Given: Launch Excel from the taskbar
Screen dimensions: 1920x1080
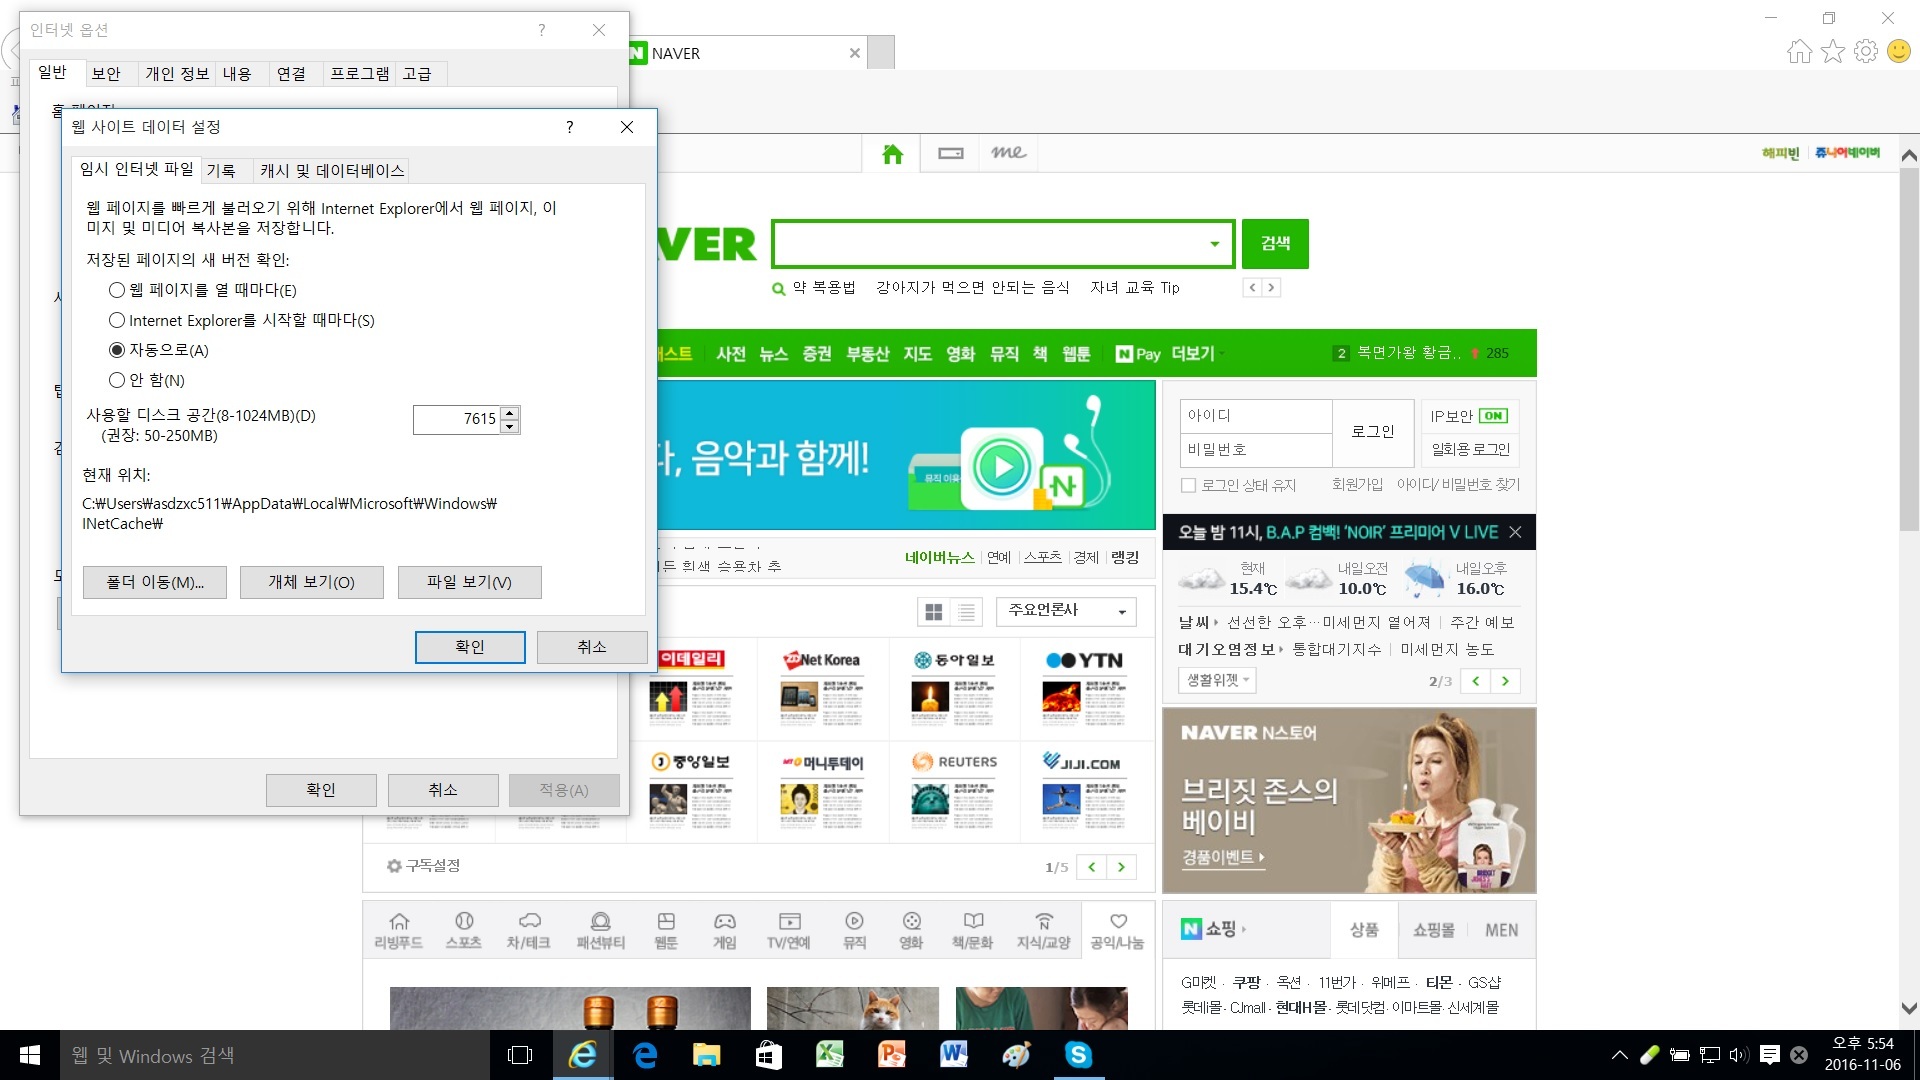Looking at the screenshot, I should 830,1055.
